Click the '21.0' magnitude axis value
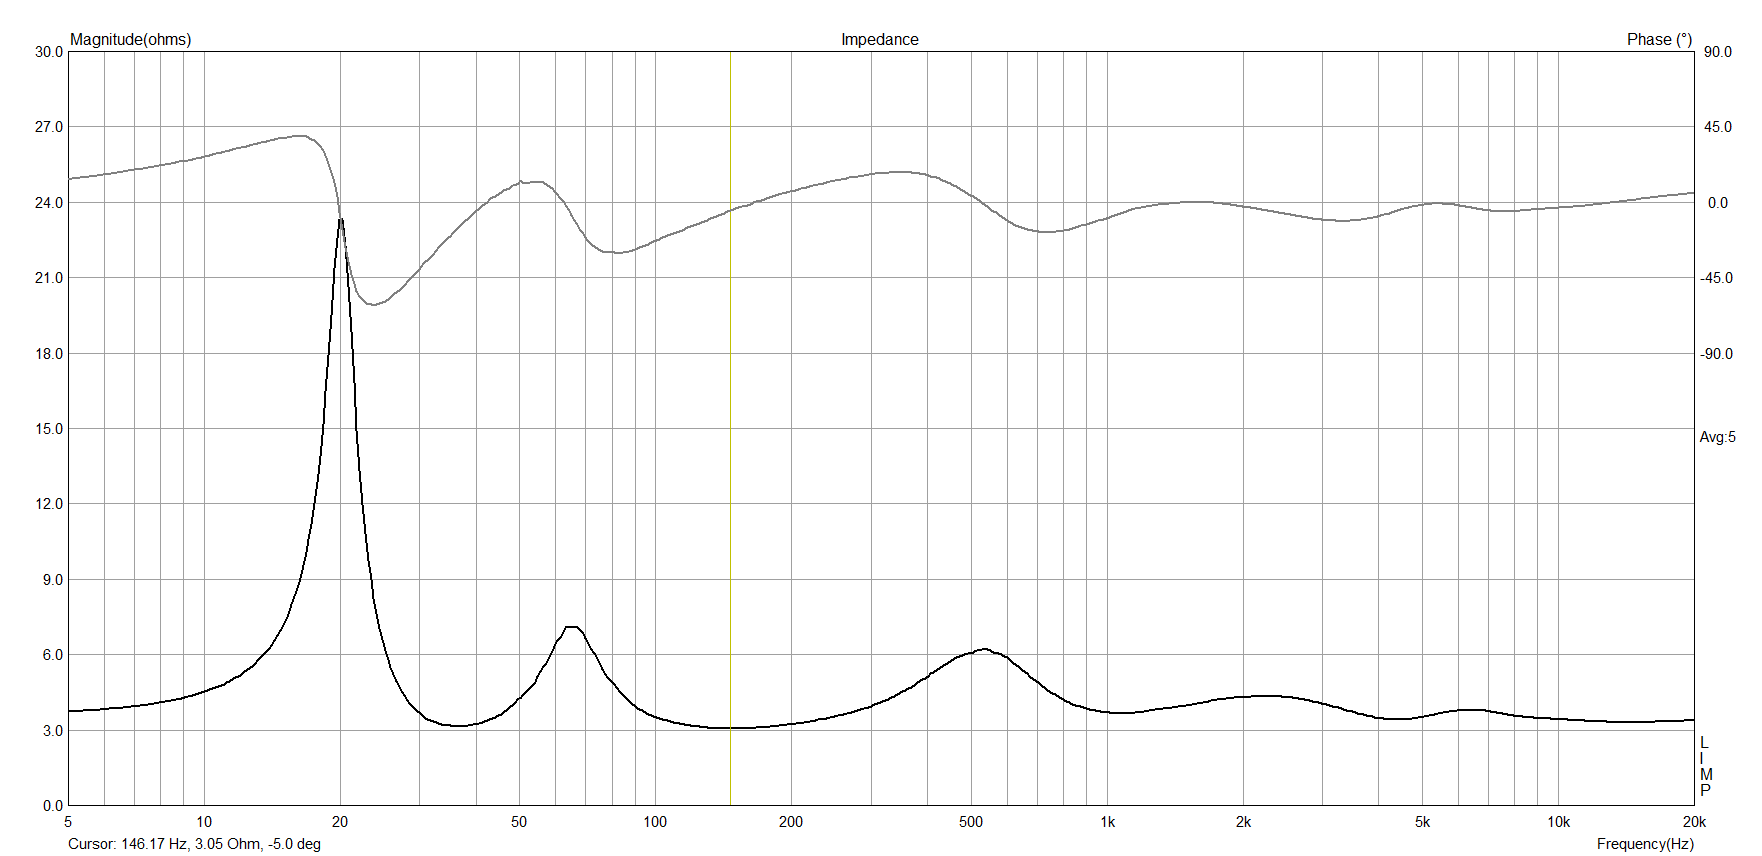The width and height of the screenshot is (1762, 856). click(x=49, y=278)
